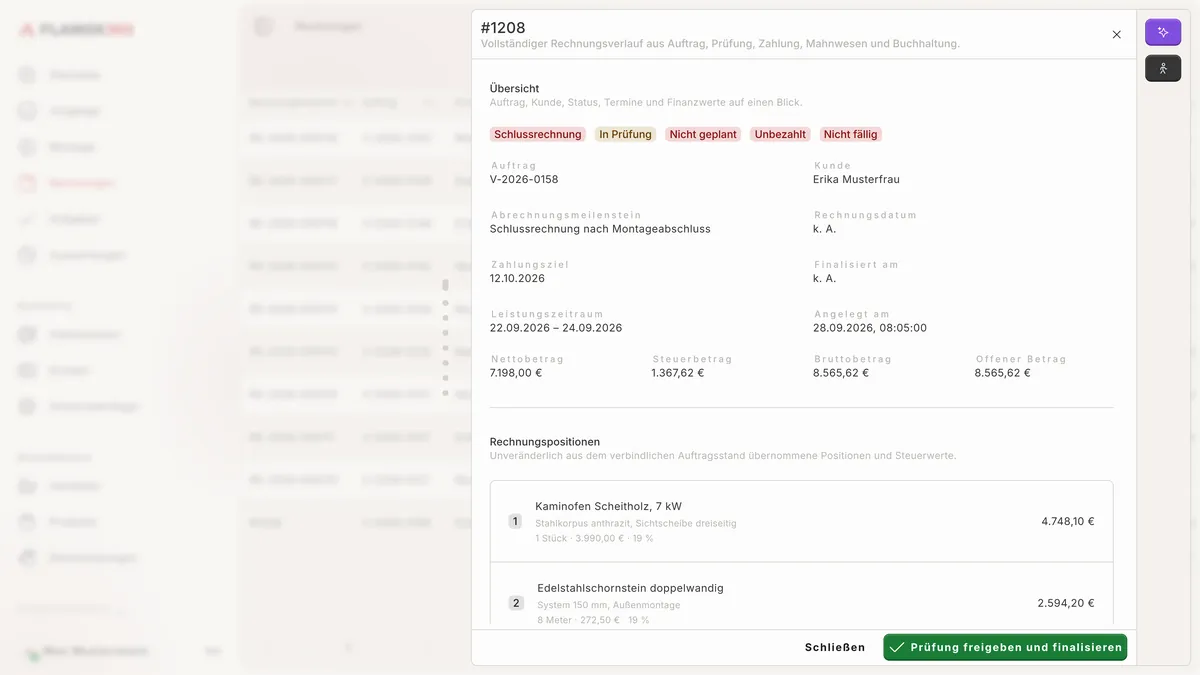Click the Nettobetrag value 7.198,00 €
Viewport: 1200px width, 675px height.
click(x=516, y=373)
